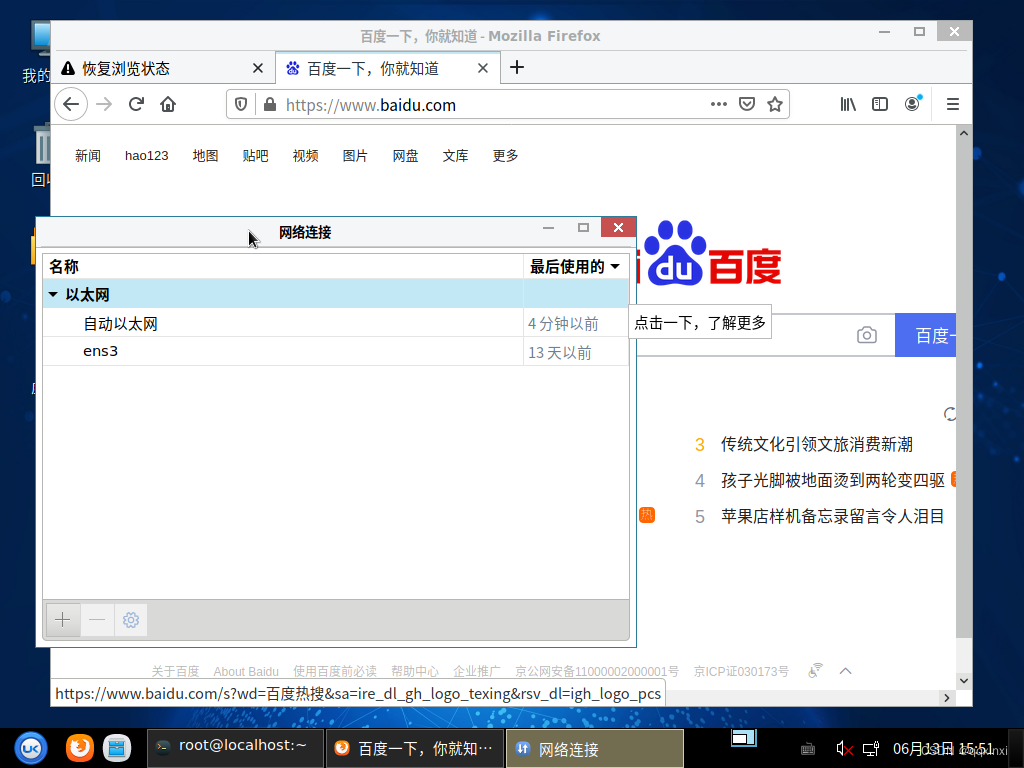Open Firefox library icon
Viewport: 1024px width, 768px height.
(x=848, y=104)
